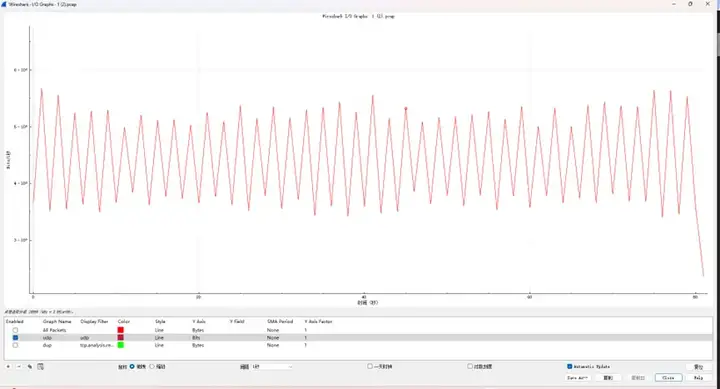720x389 pixels.
Task: Click the Color column header
Action: click(x=124, y=321)
